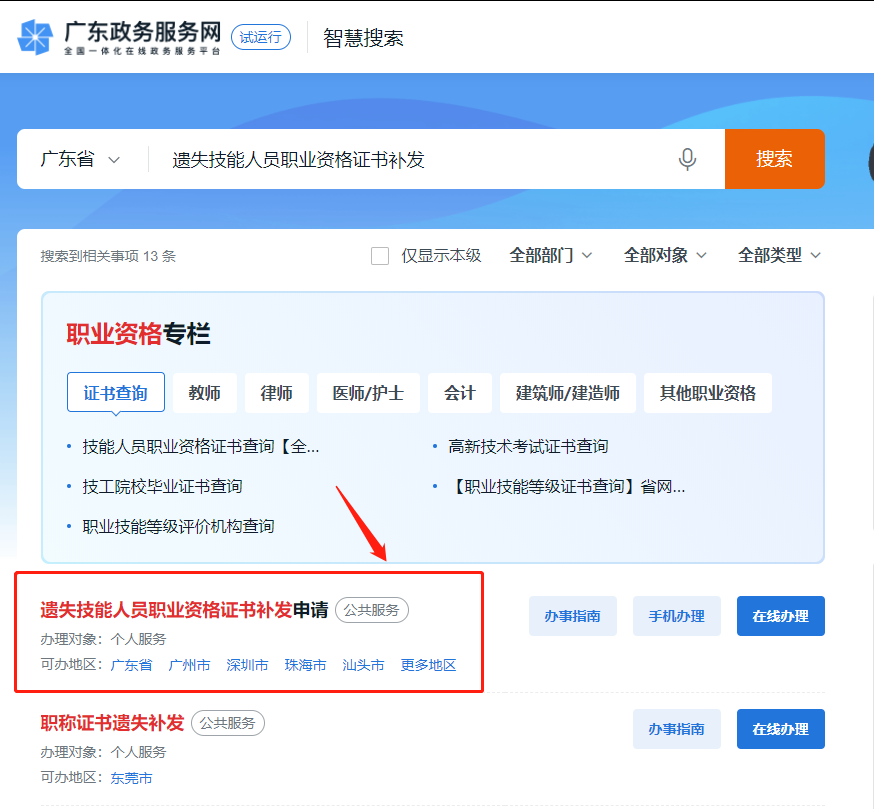Image resolution: width=874 pixels, height=809 pixels.
Task: Click the Guangdong government service logo icon
Action: (35, 37)
